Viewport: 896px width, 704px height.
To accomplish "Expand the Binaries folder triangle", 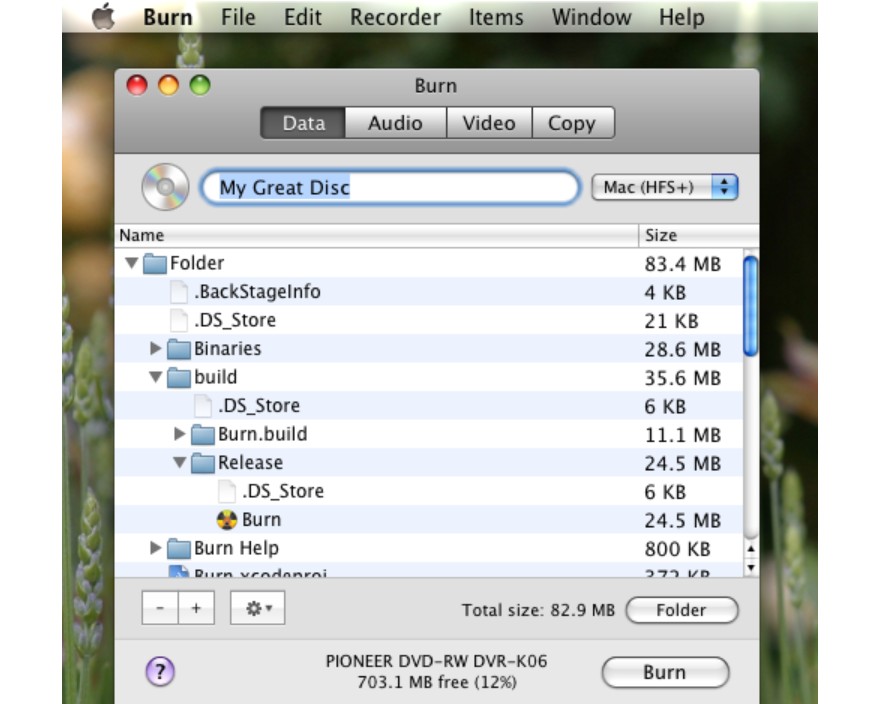I will pos(155,348).
